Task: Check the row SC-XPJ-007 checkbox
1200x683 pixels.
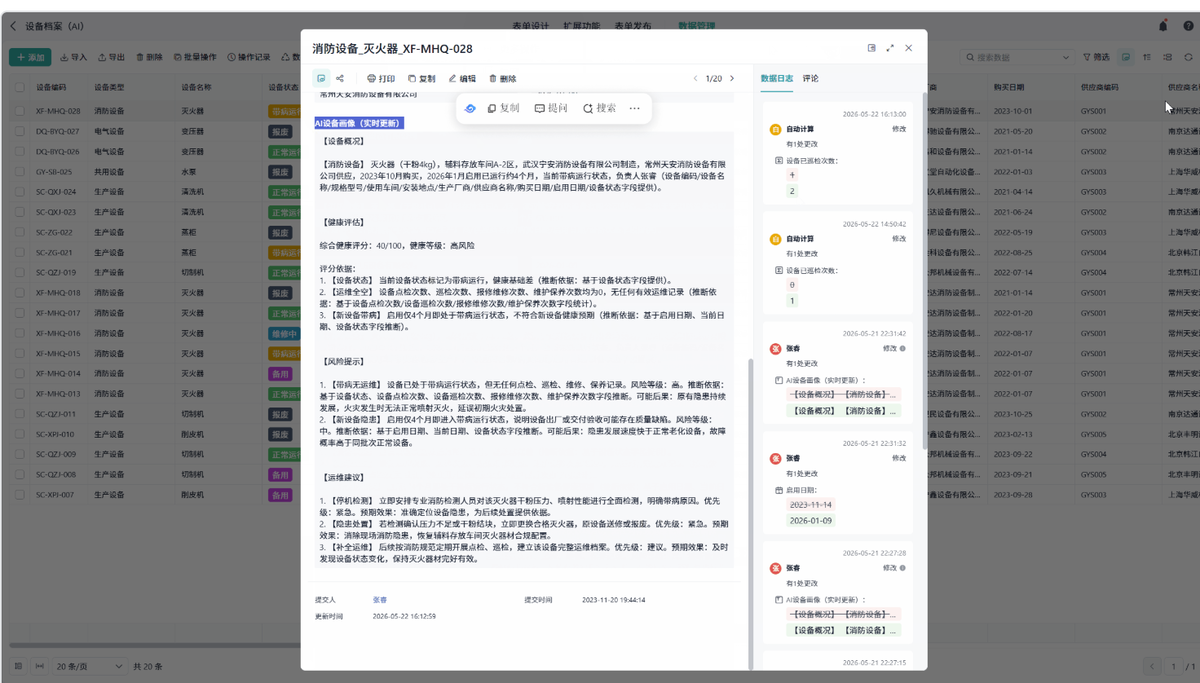Action: pyautogui.click(x=19, y=495)
